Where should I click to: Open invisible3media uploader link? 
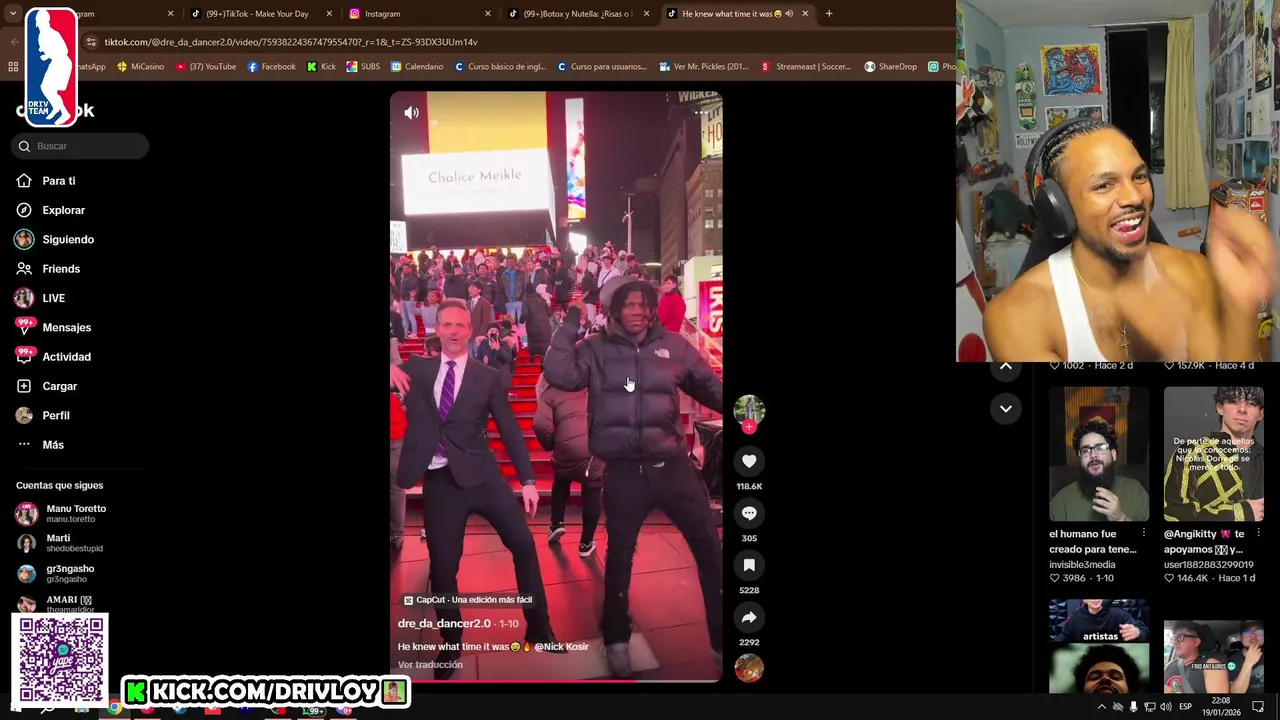click(1082, 565)
